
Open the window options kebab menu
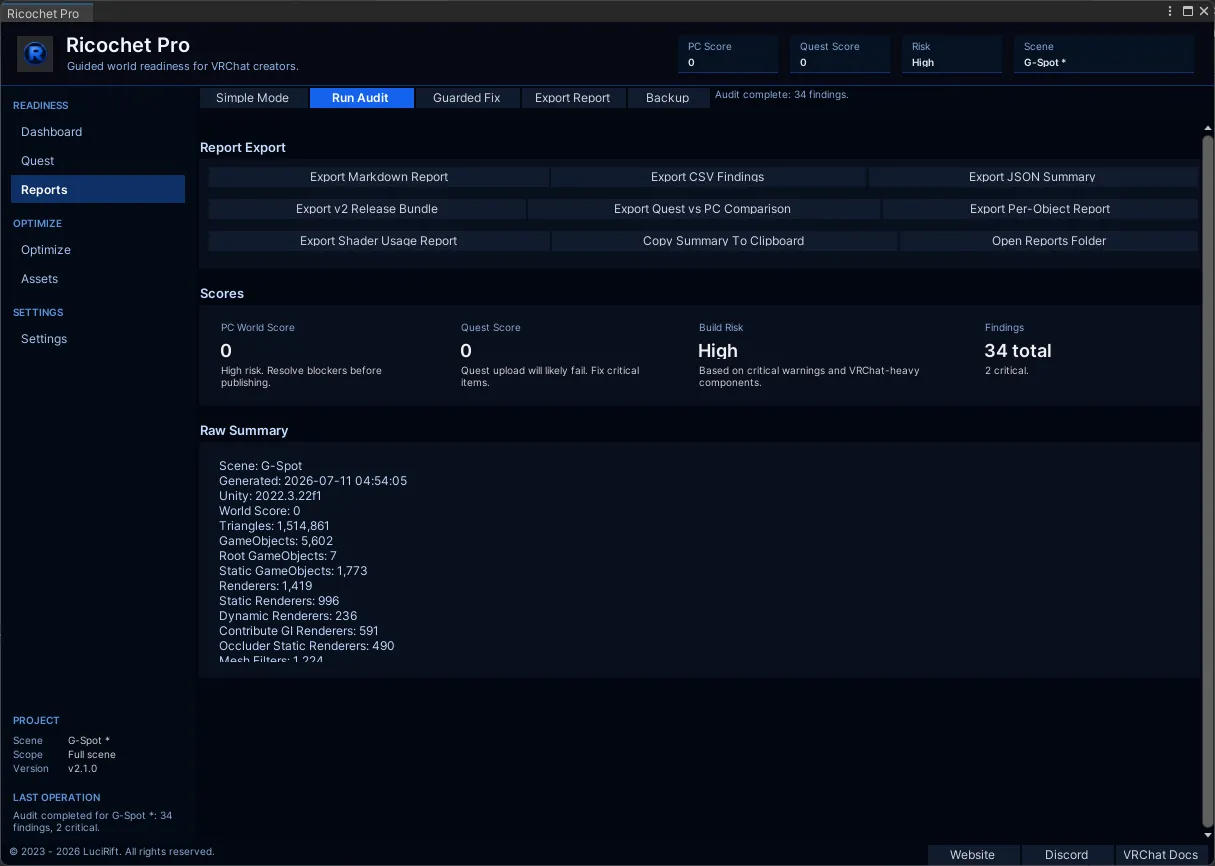point(1170,11)
